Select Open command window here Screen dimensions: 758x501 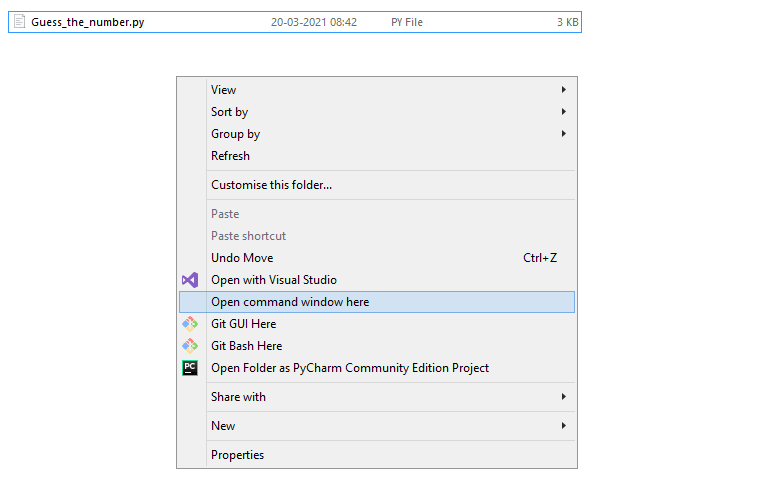[377, 302]
